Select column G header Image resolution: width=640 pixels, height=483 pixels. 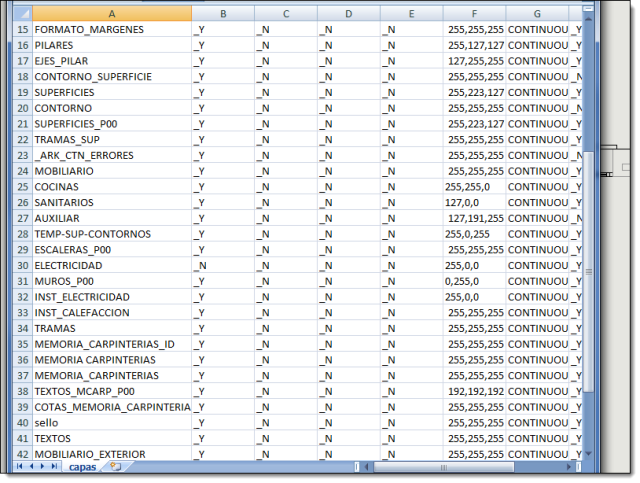point(537,14)
